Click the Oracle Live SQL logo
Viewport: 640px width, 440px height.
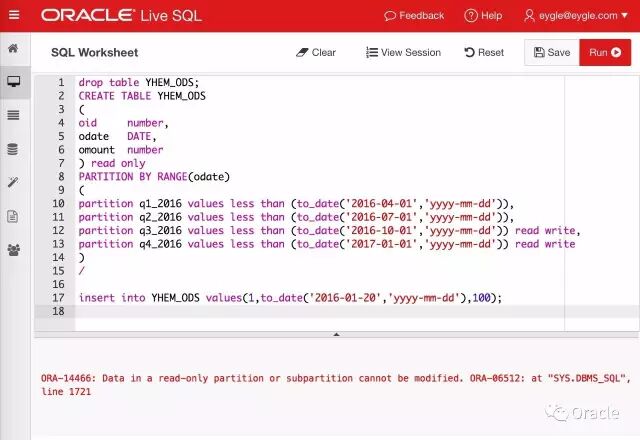click(x=121, y=16)
